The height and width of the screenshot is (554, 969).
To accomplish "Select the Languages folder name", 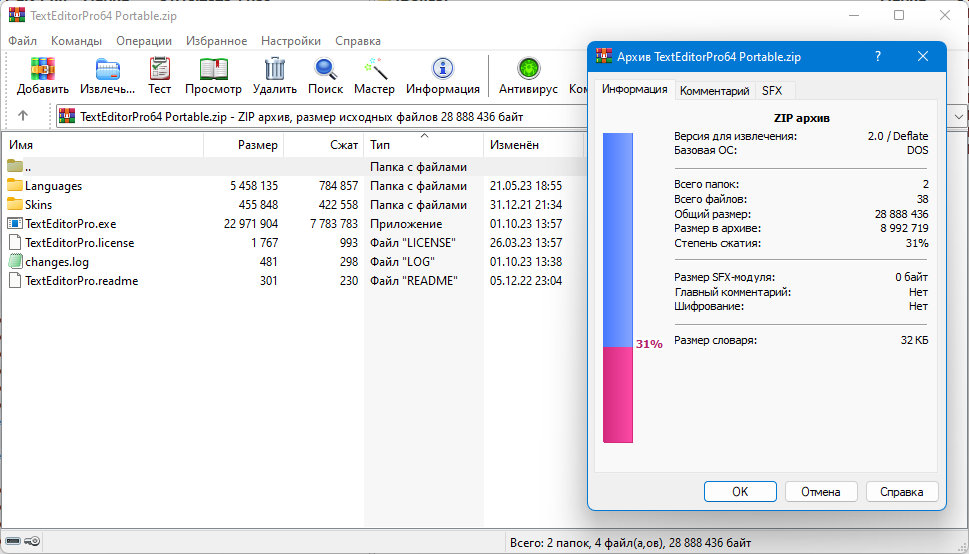I will [x=53, y=185].
